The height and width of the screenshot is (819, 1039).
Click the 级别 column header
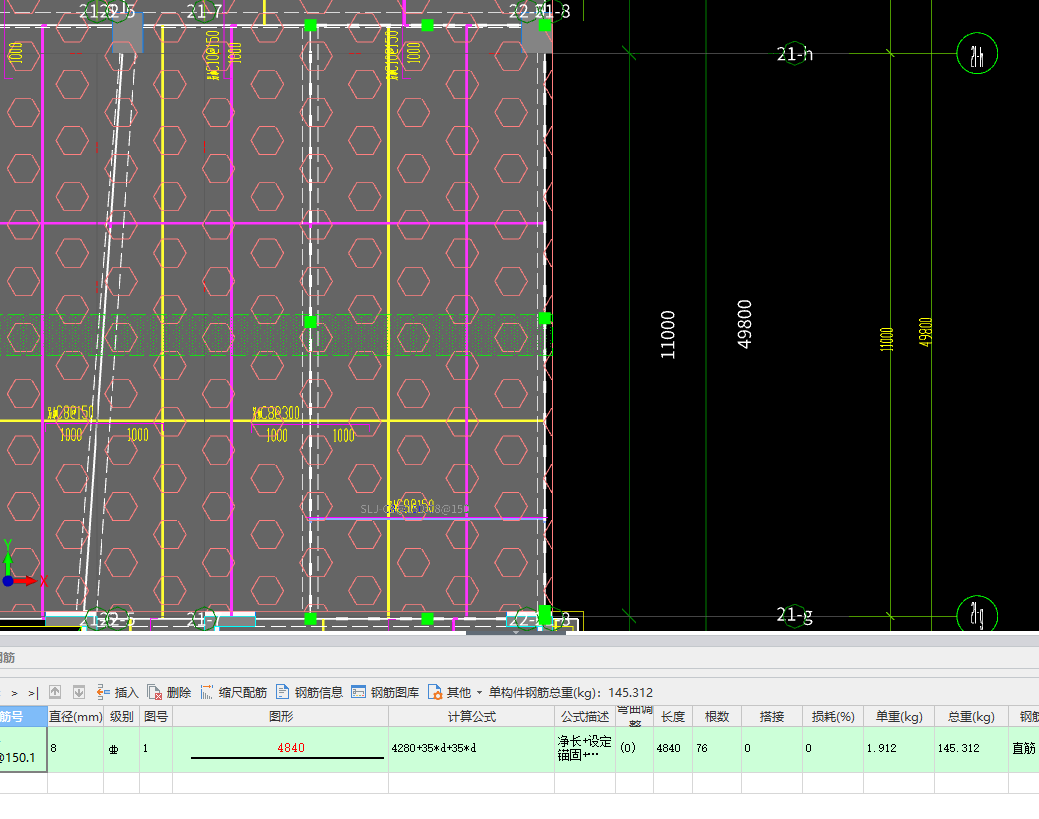tap(121, 716)
